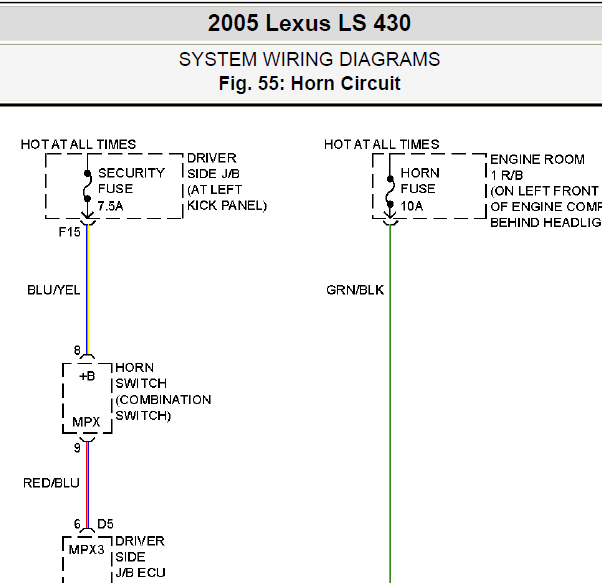Click the 'DRIVER SIDE J/B (AT LEFT KICK PANEL)' label
Screen dimensions: 602x583
tap(227, 182)
